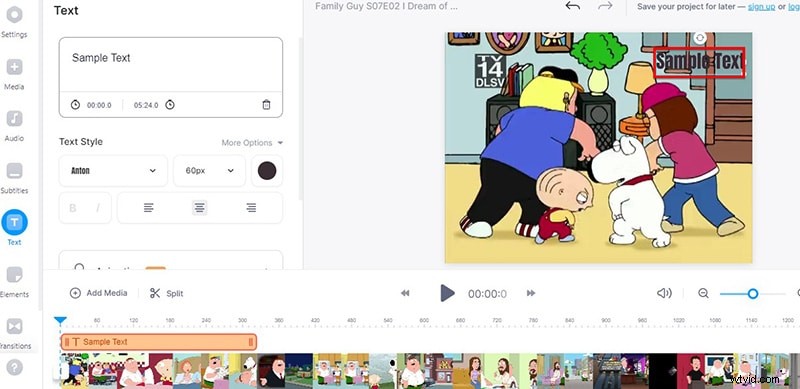Align text right
This screenshot has width=800, height=389.
pyautogui.click(x=251, y=208)
